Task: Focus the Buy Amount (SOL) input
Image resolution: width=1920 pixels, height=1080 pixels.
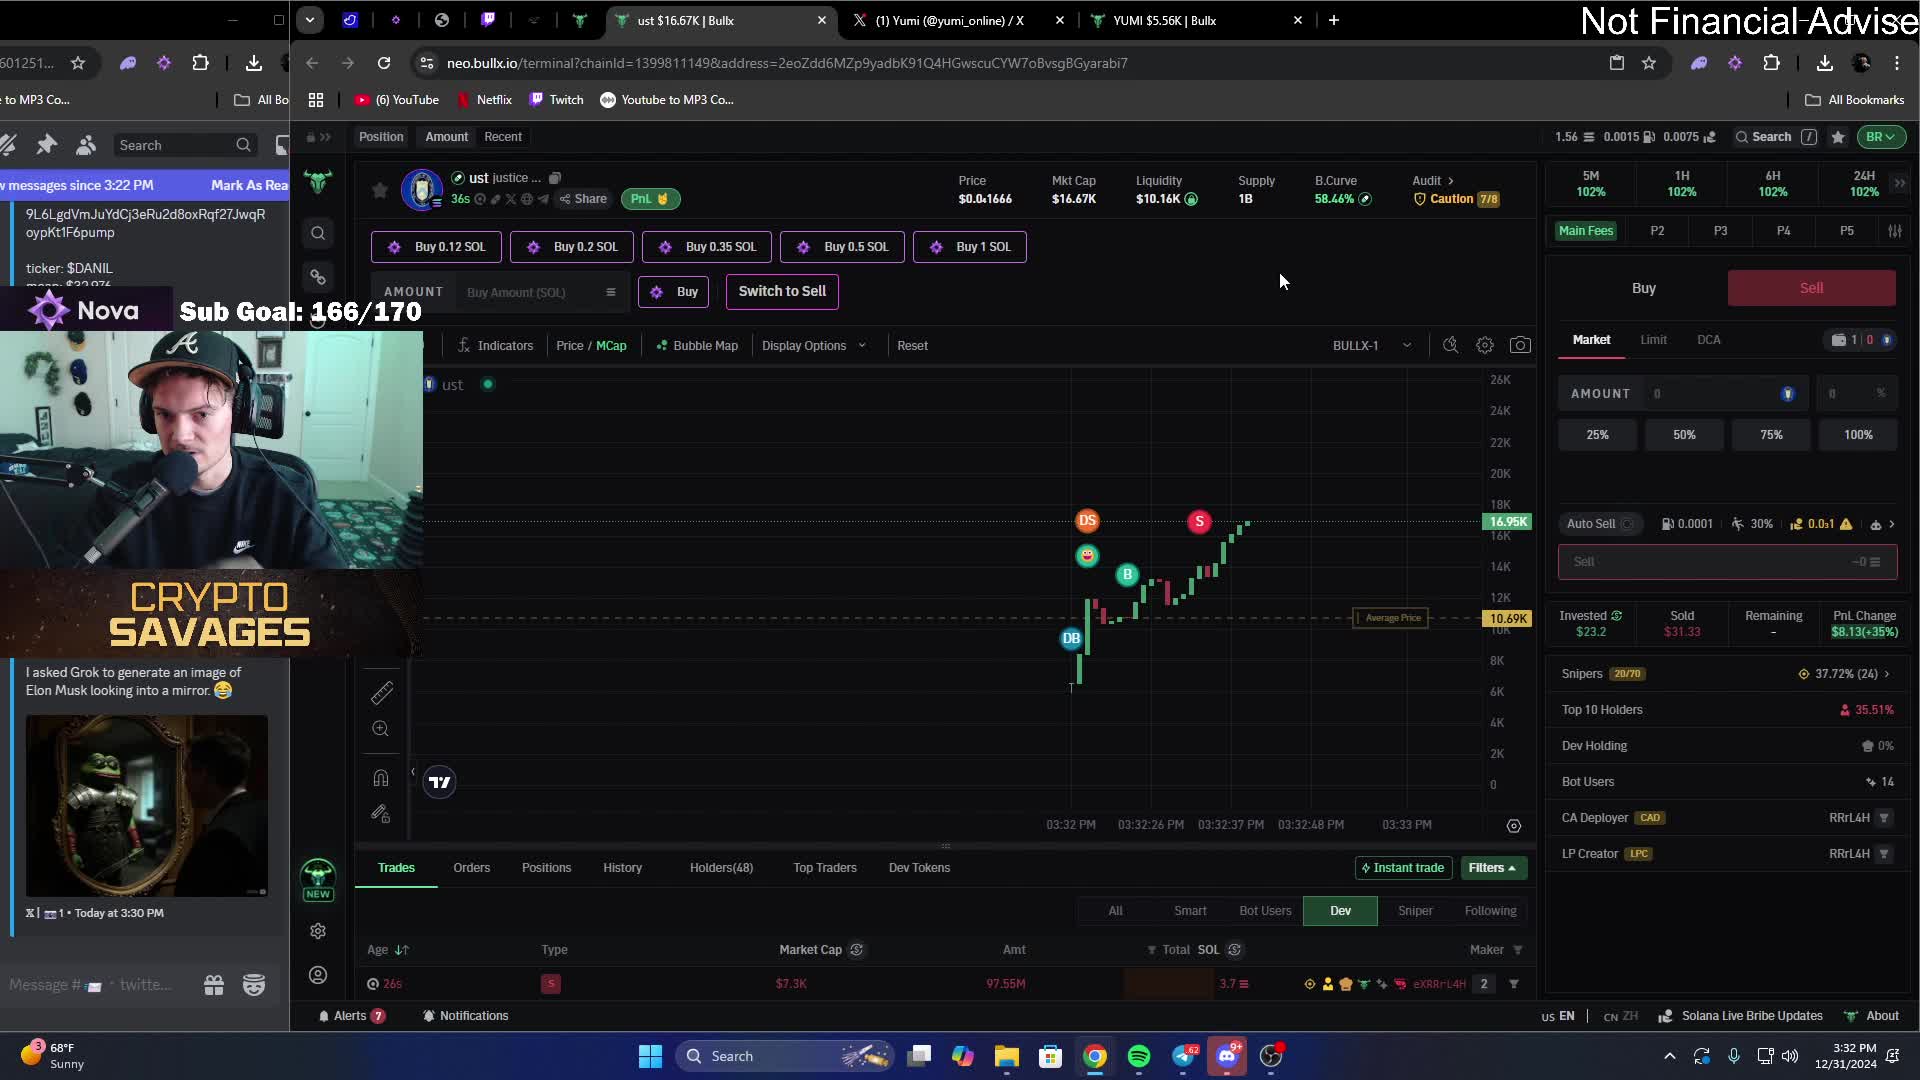Action: (530, 292)
